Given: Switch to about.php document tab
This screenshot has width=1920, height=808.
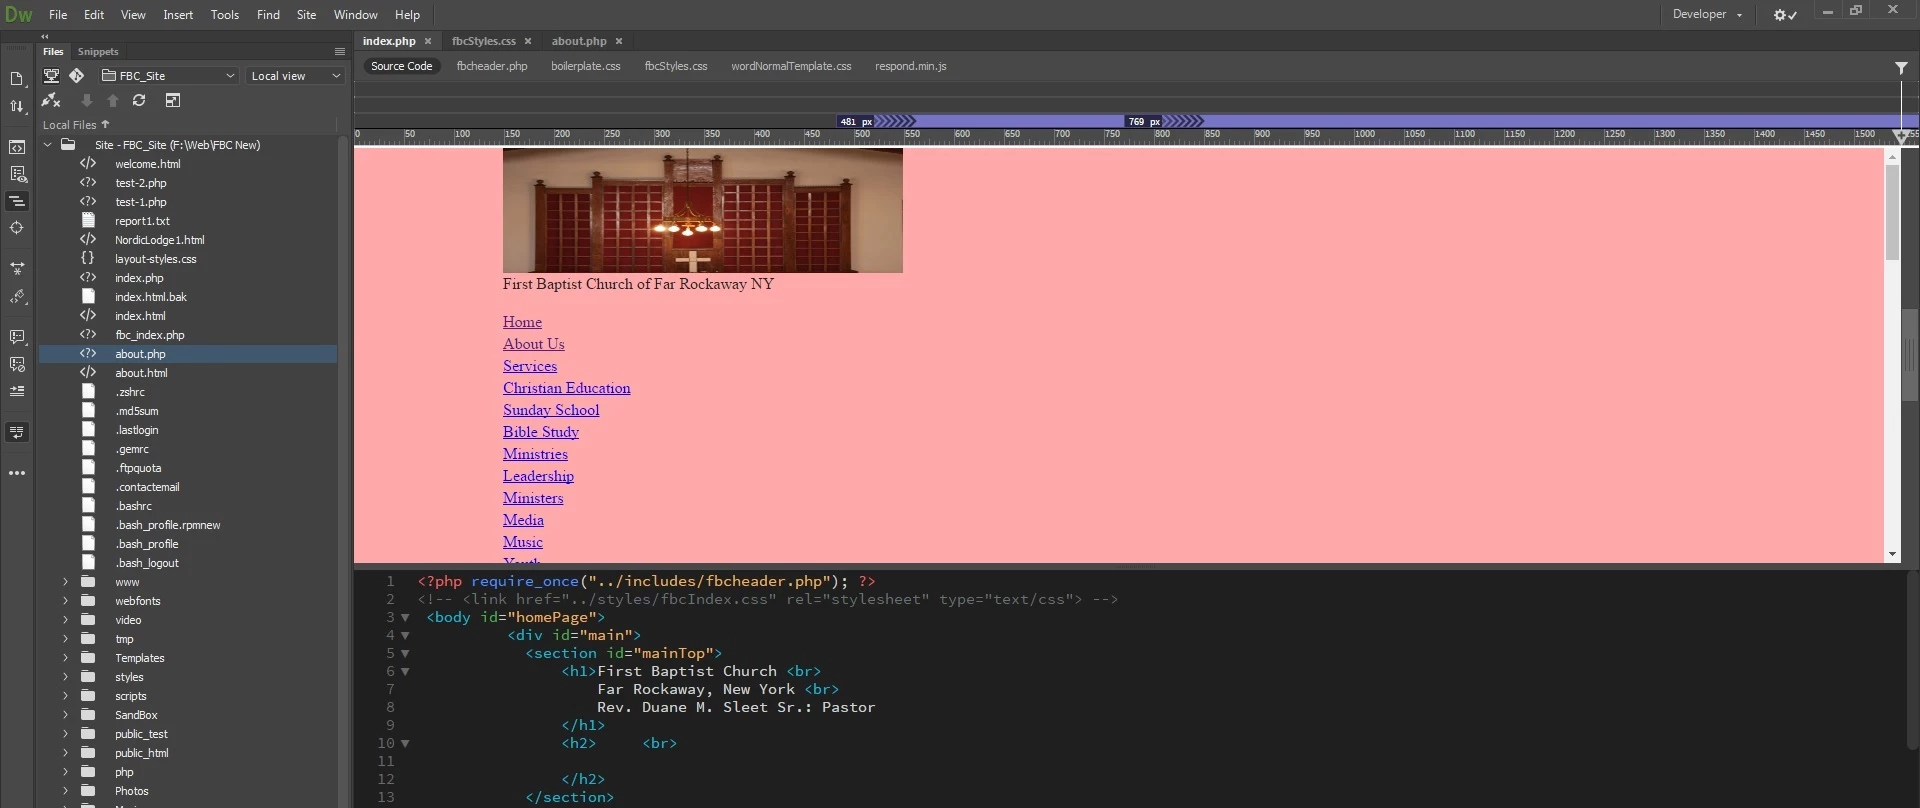Looking at the screenshot, I should [579, 41].
